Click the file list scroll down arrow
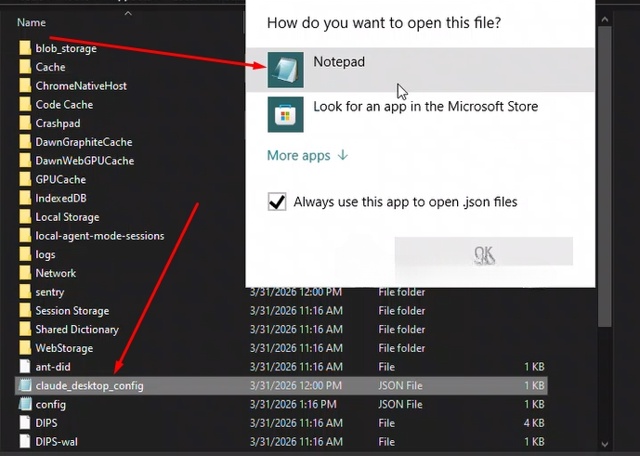Viewport: 640px width, 456px height. coord(604,444)
